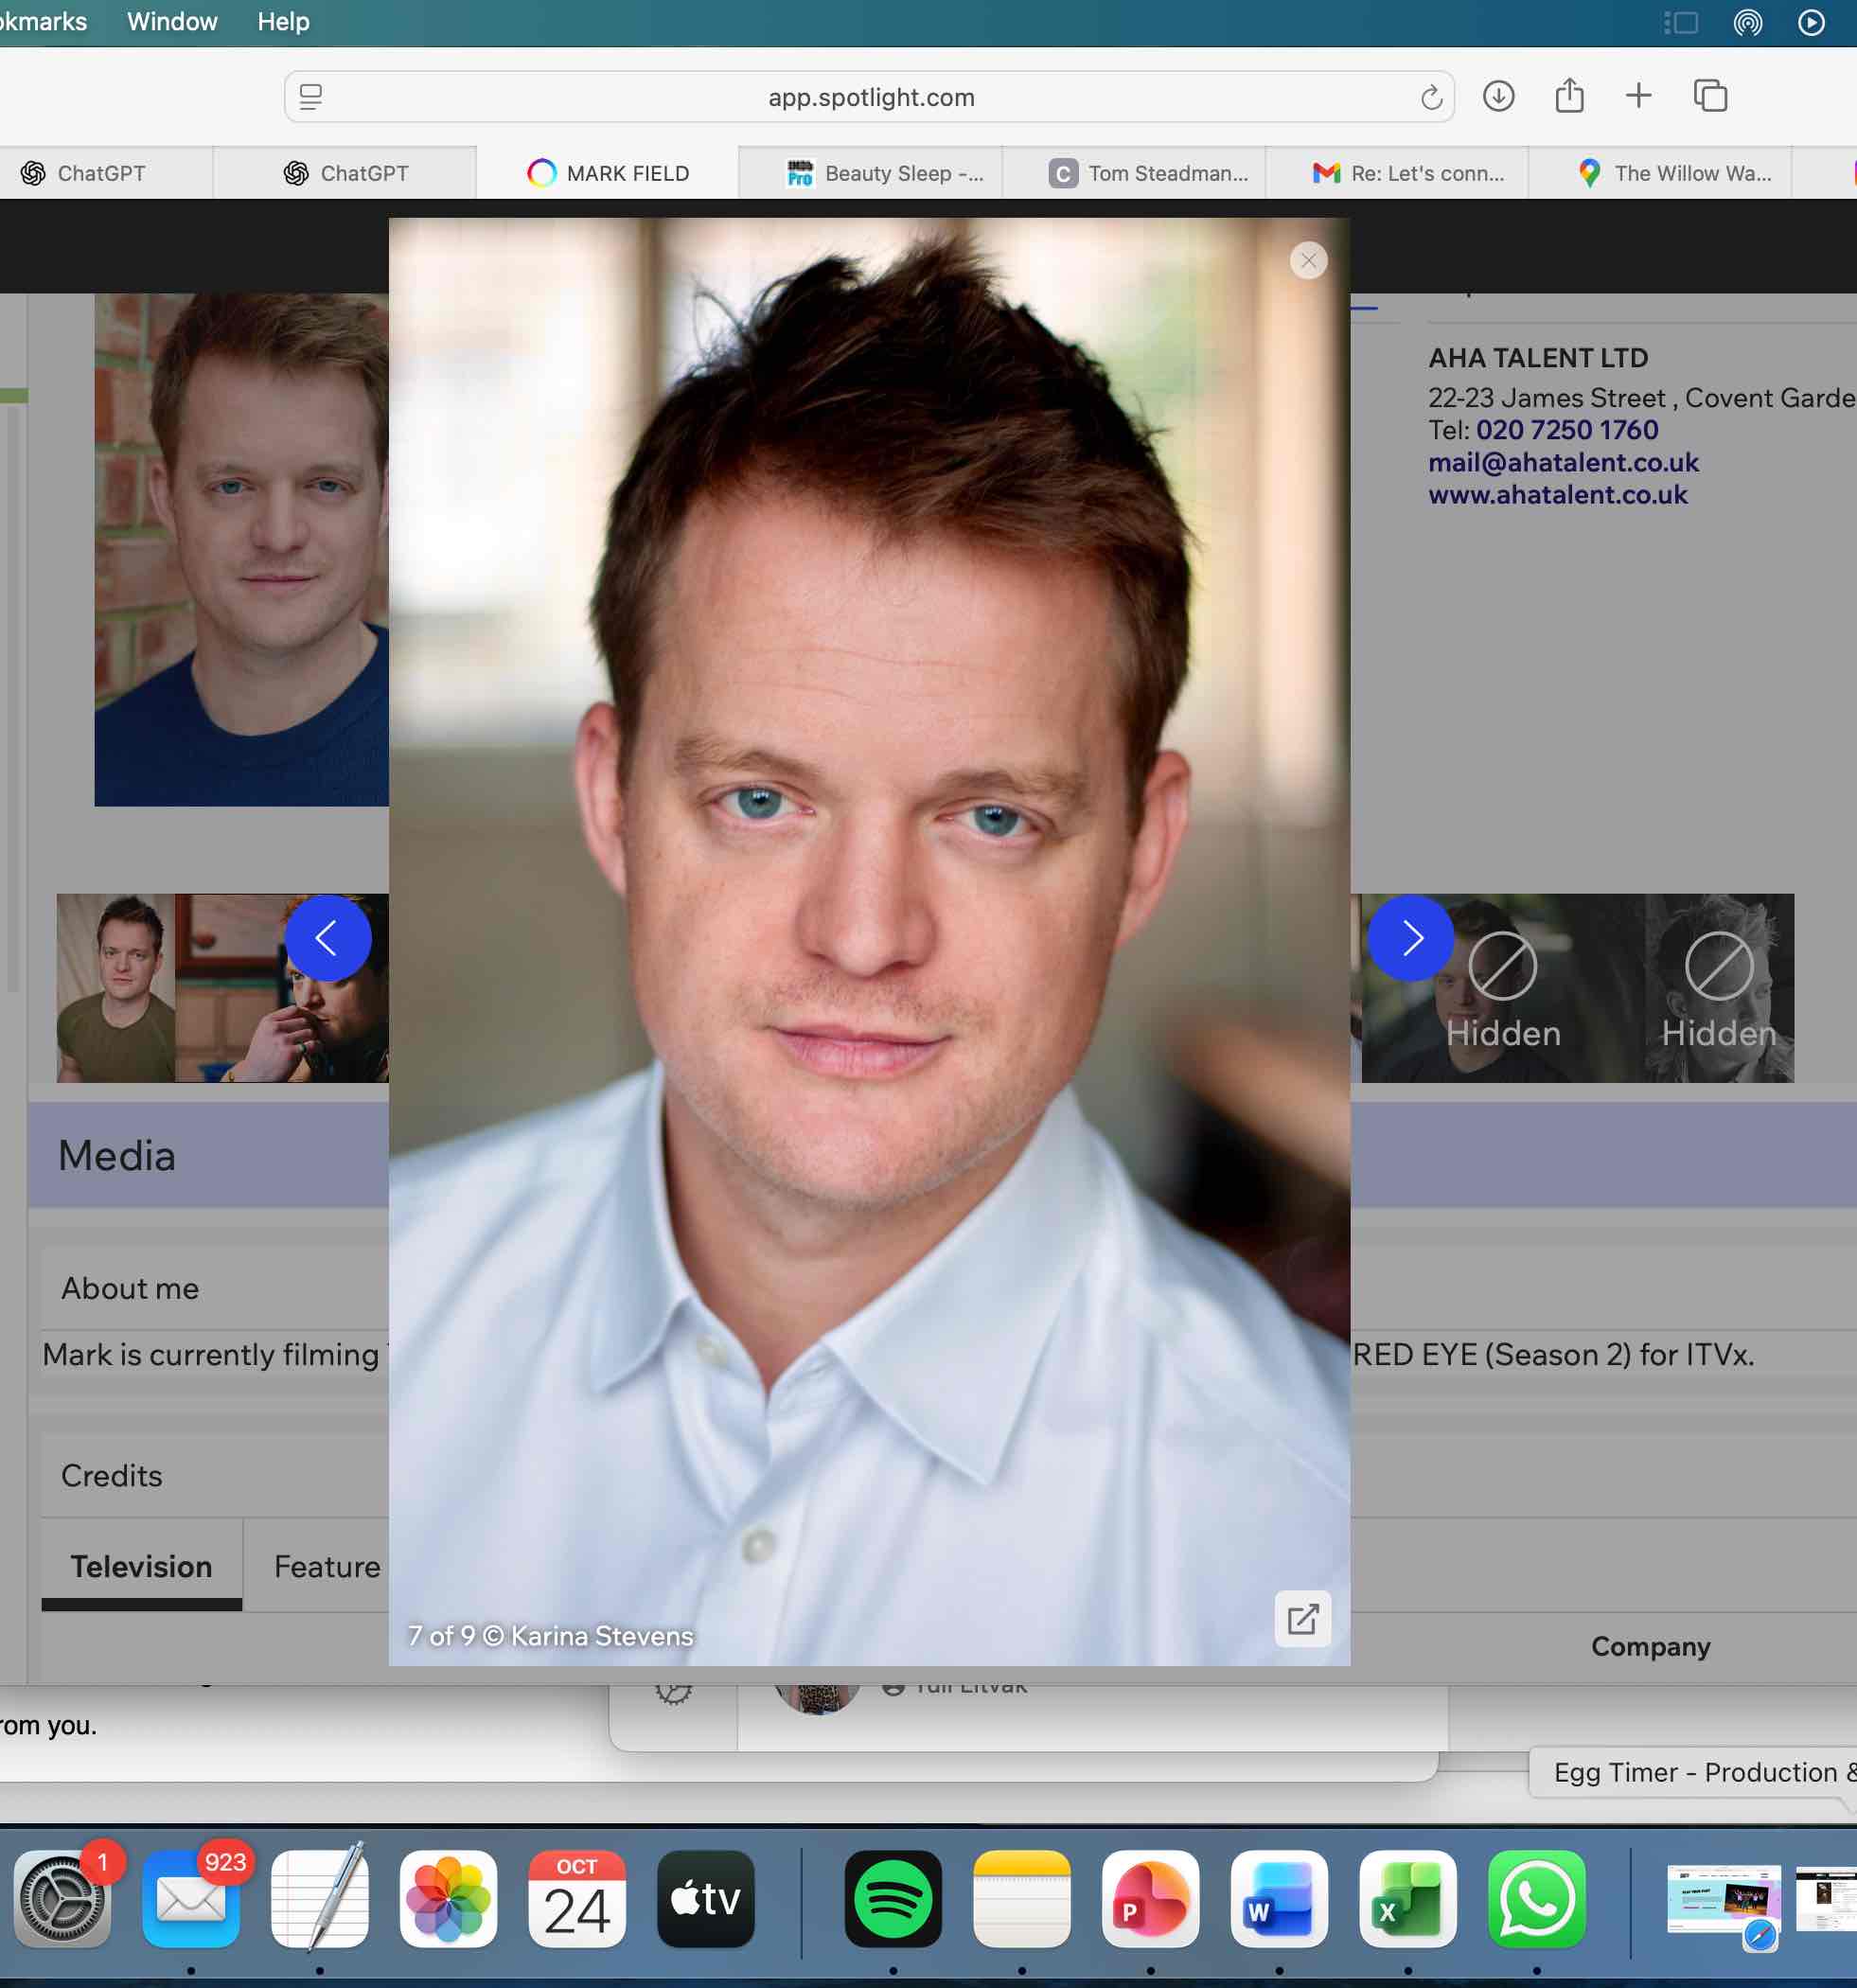
Task: Select the green t-shirt headshot thumbnail
Action: pos(115,988)
